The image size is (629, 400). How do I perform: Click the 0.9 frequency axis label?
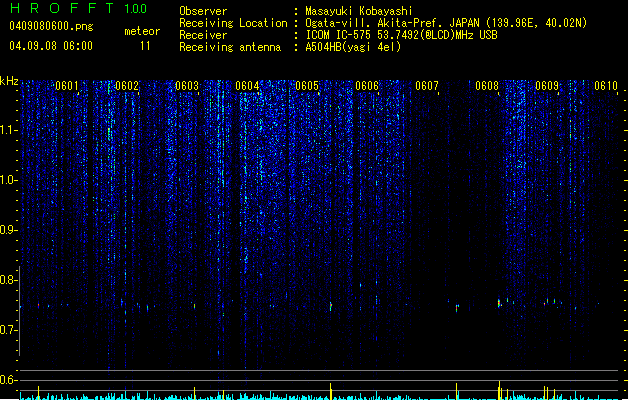(x=9, y=230)
